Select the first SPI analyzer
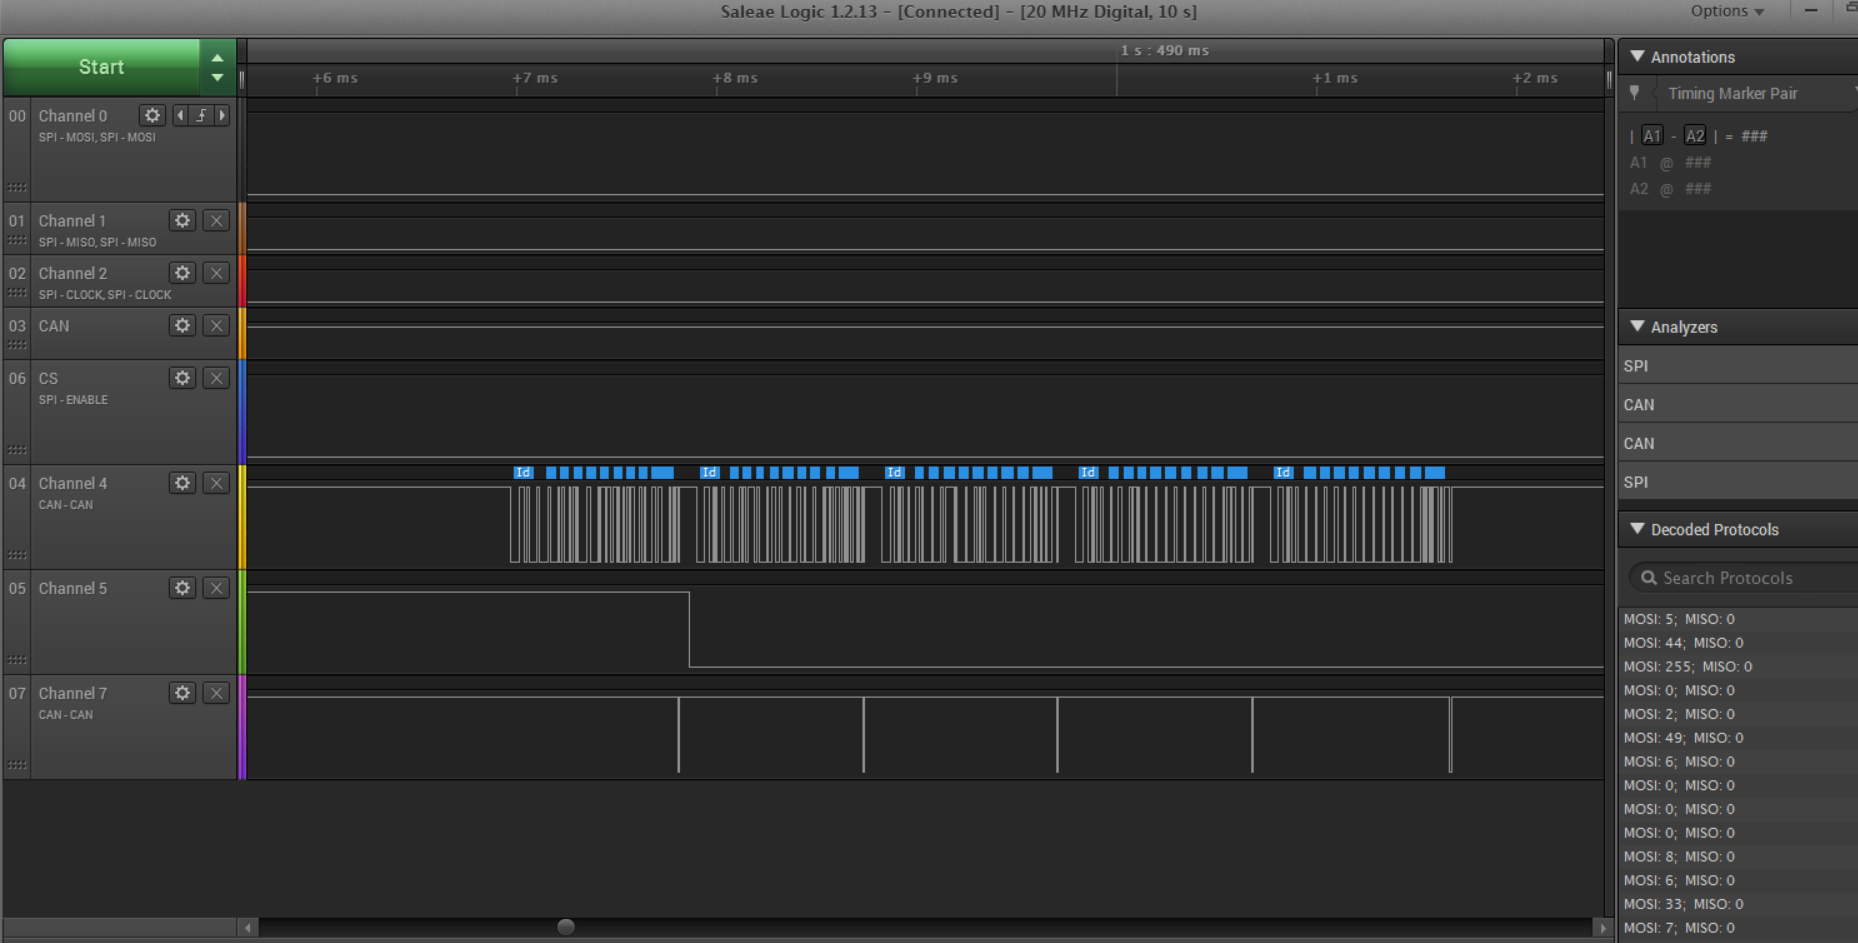This screenshot has height=943, width=1858. [1738, 366]
